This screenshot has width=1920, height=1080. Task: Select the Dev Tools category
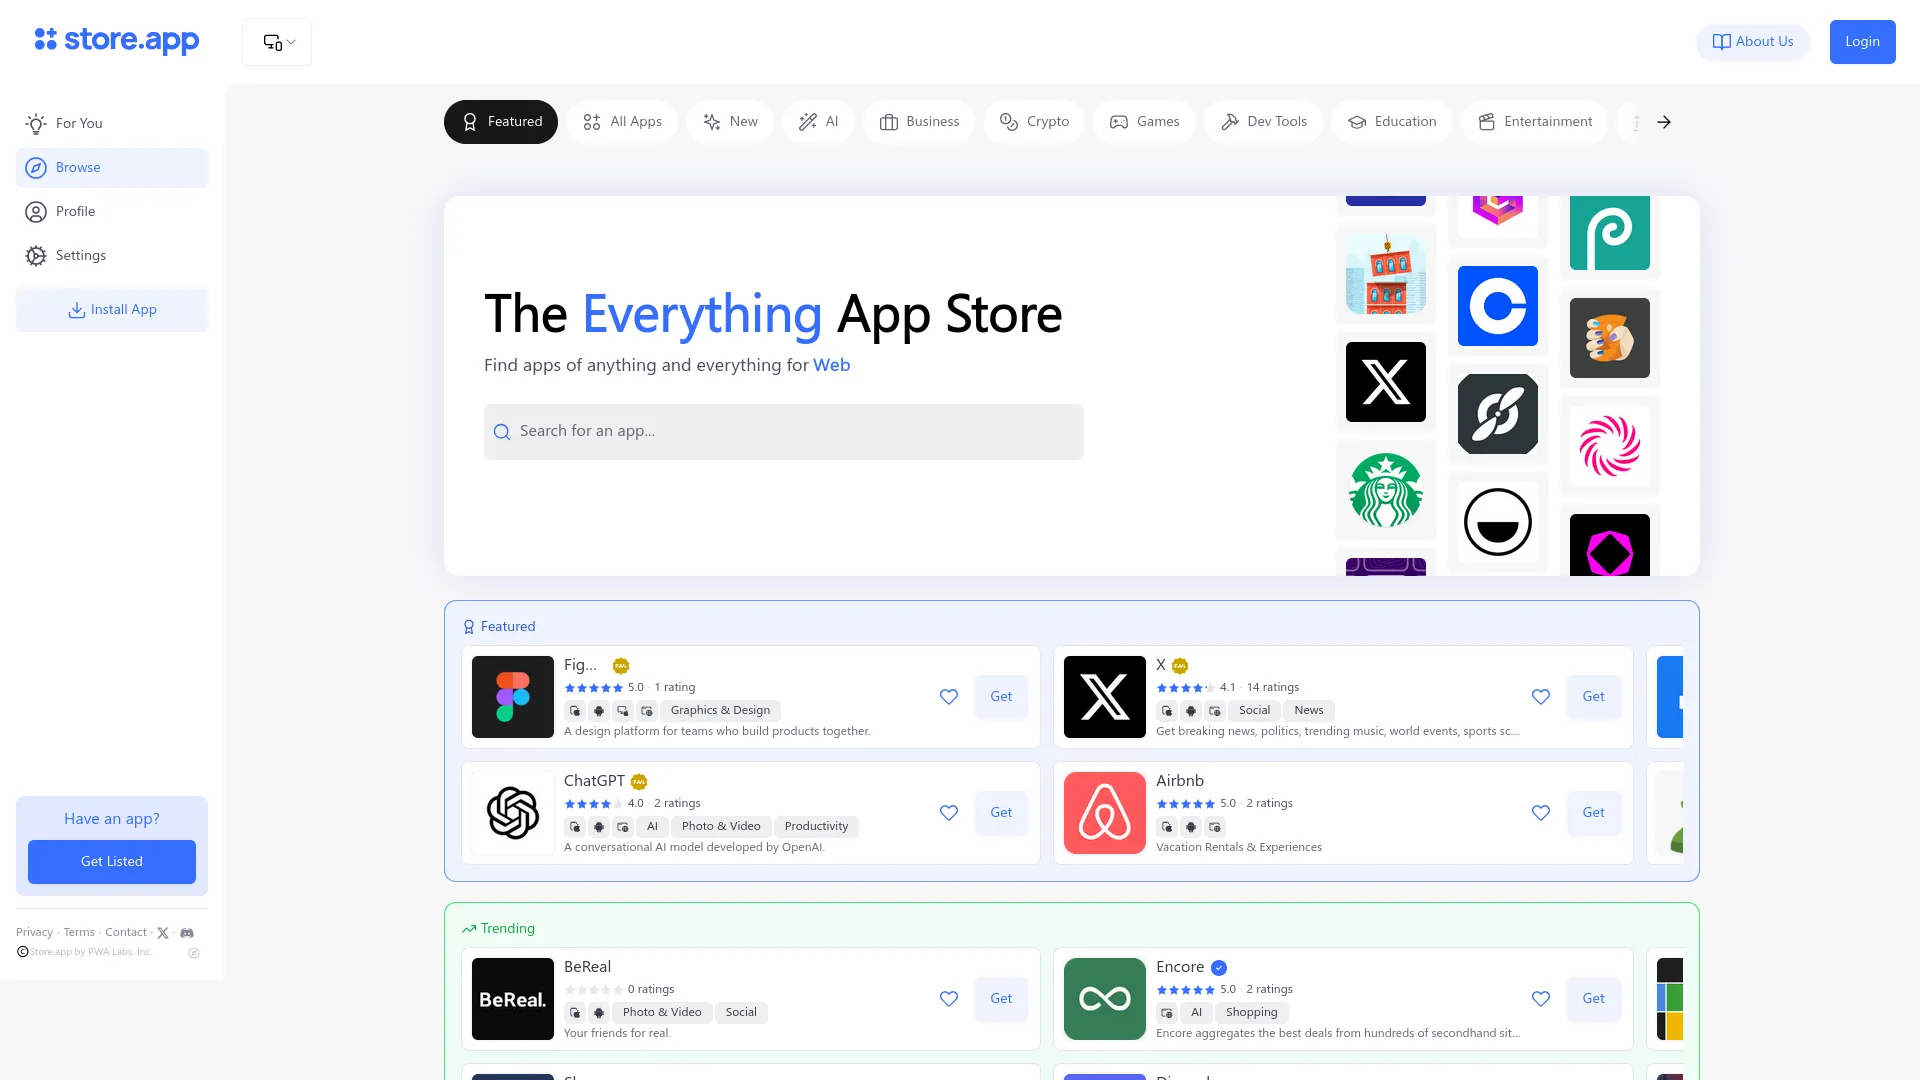click(x=1263, y=122)
